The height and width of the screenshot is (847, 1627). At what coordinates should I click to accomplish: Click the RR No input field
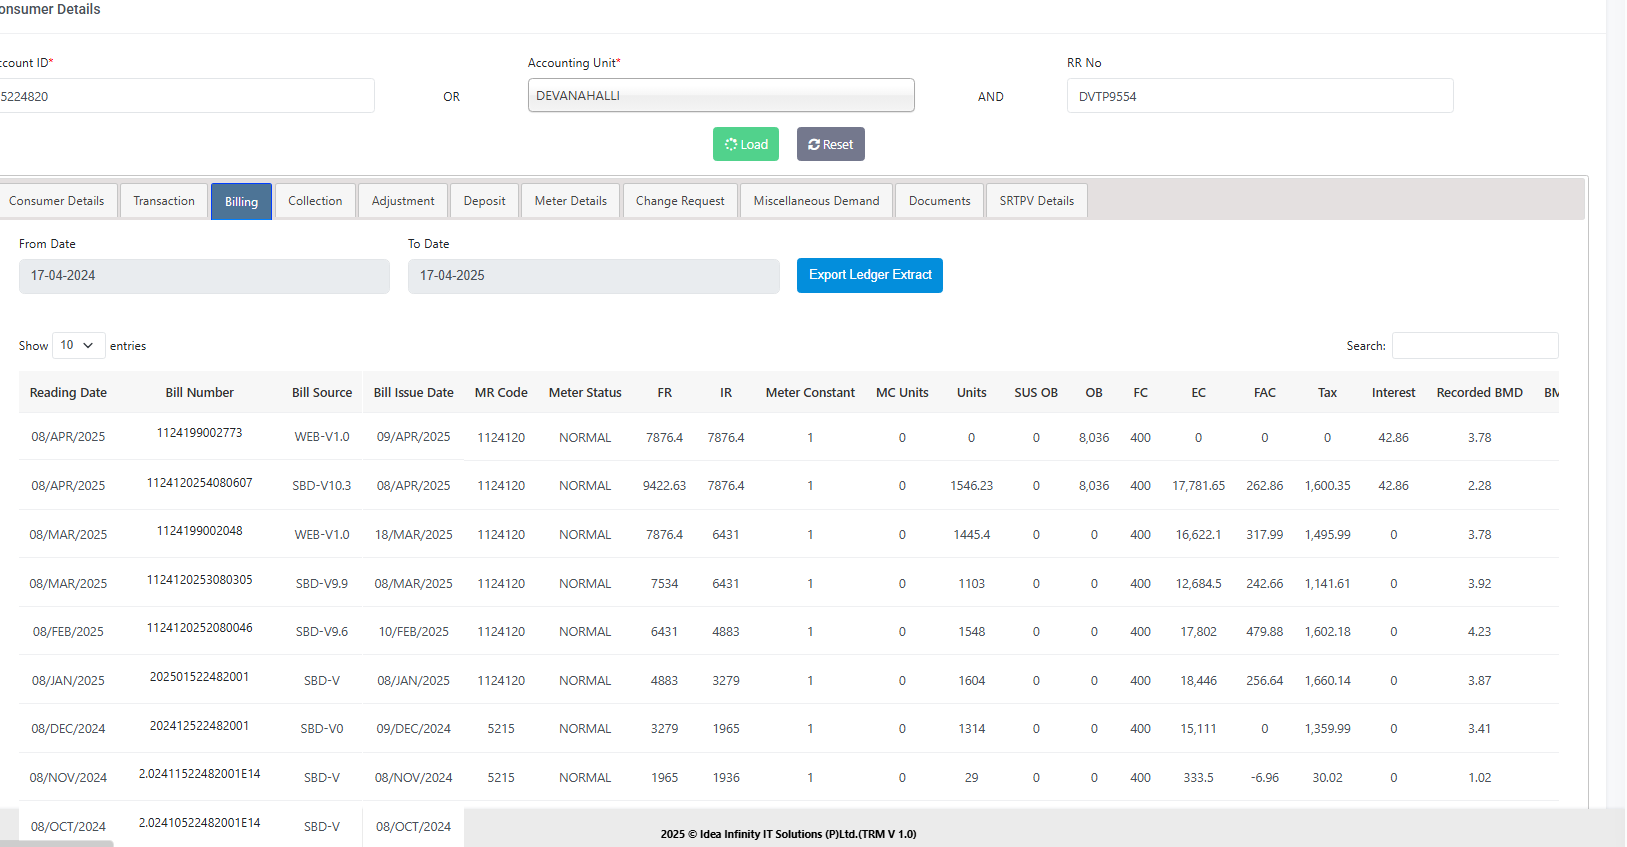coord(1259,96)
